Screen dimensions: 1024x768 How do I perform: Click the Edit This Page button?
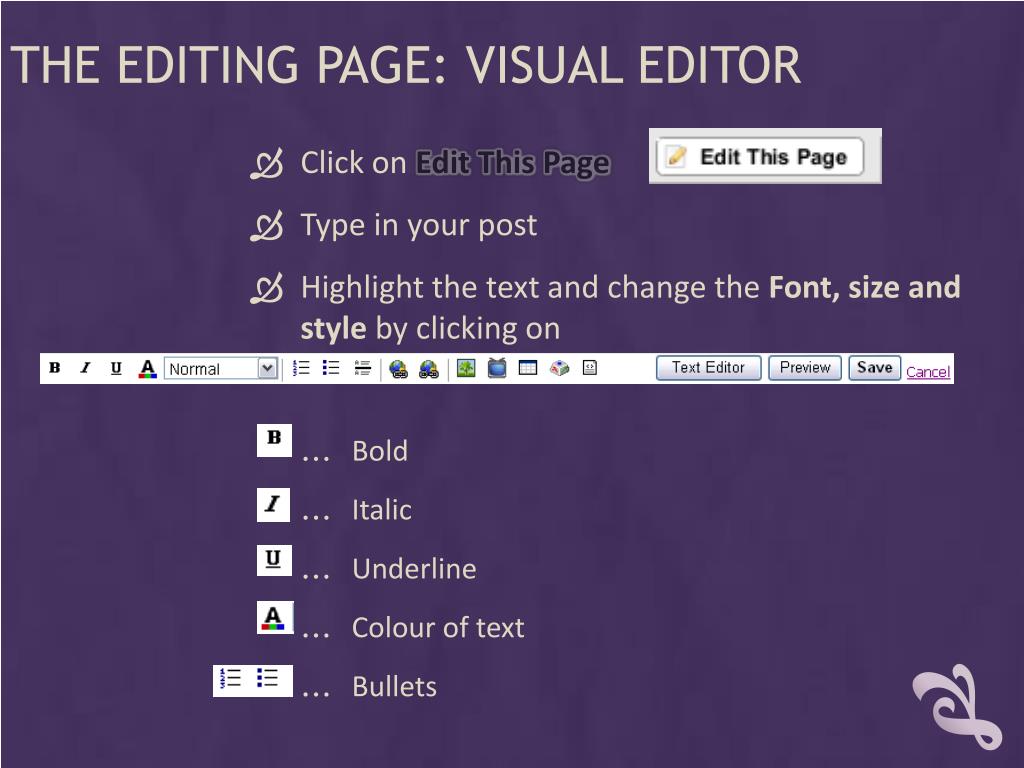(760, 157)
